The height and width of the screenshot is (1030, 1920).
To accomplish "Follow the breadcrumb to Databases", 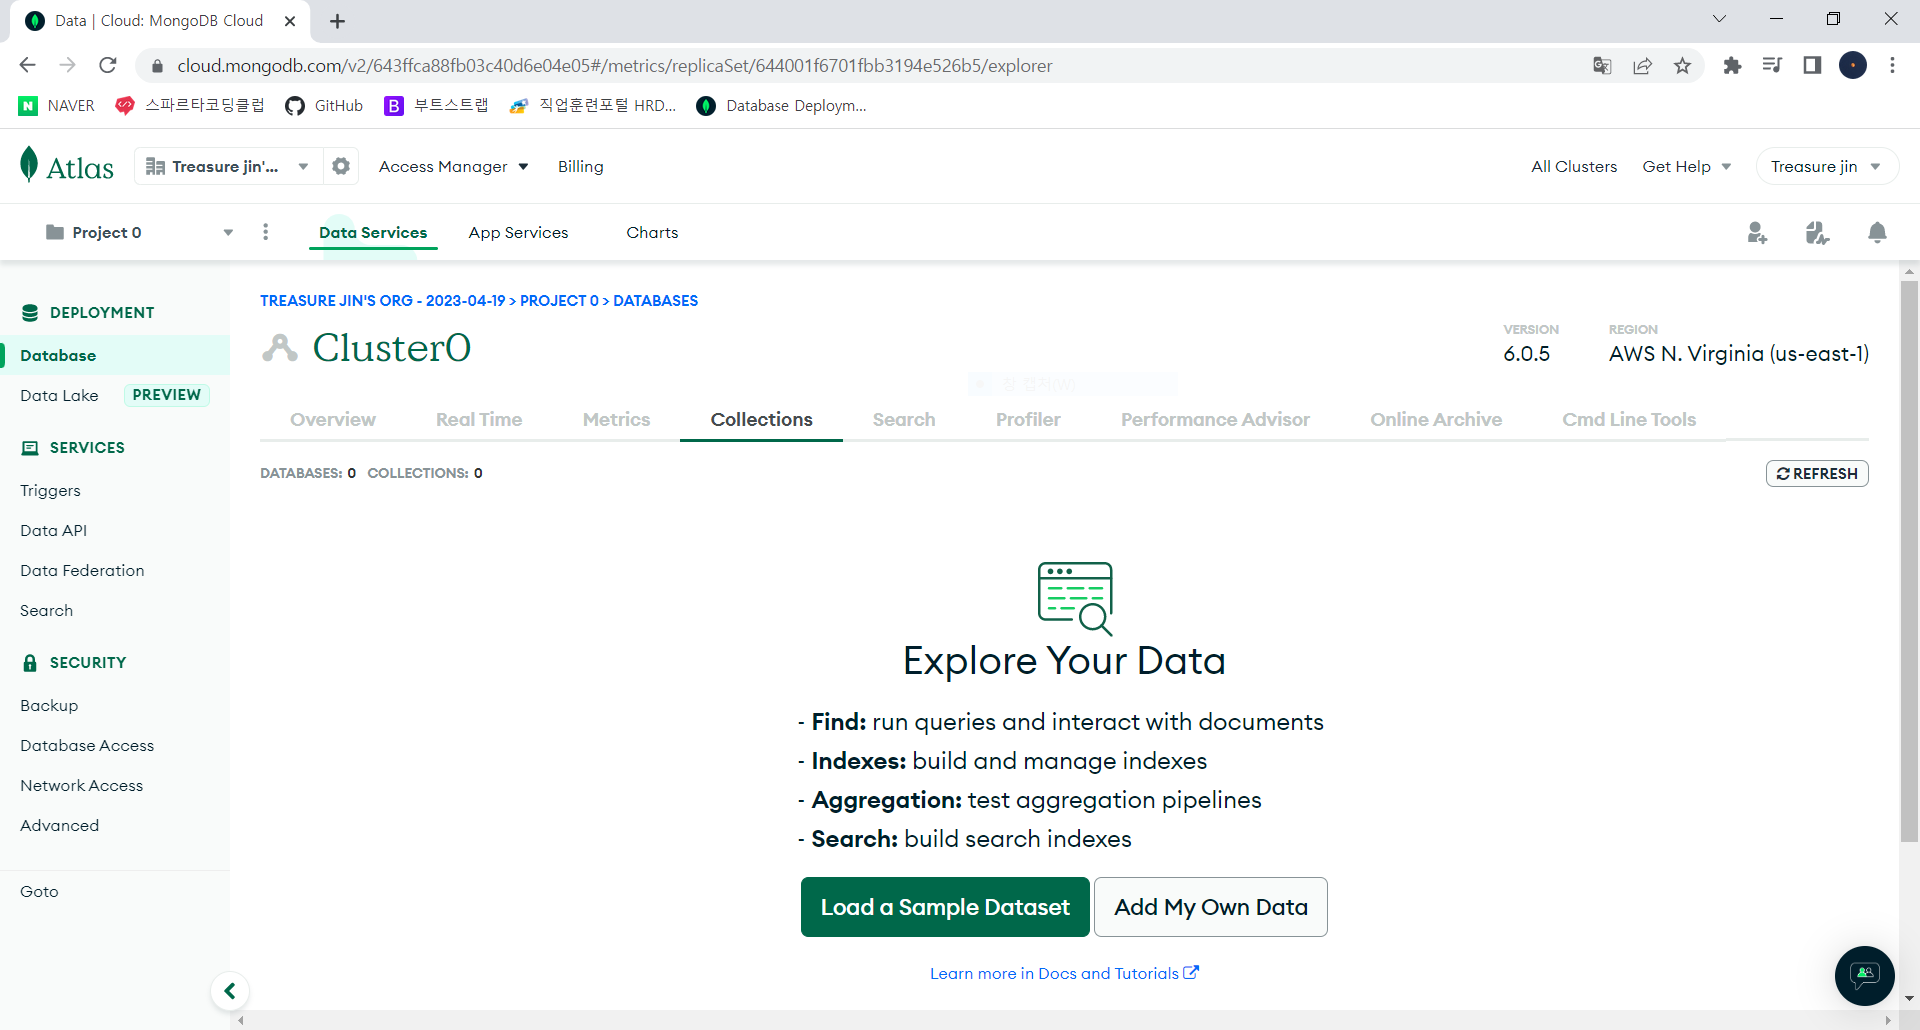I will pyautogui.click(x=655, y=301).
